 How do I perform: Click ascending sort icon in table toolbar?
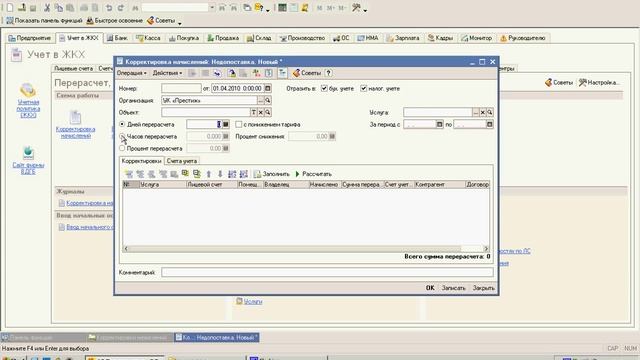(x=232, y=174)
